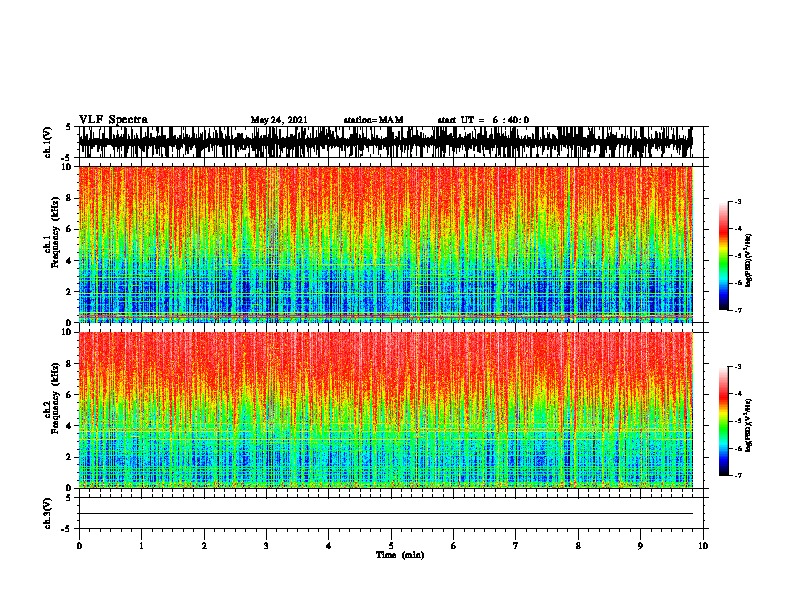Click the 'start UT = 6:40:0' label

(483, 120)
